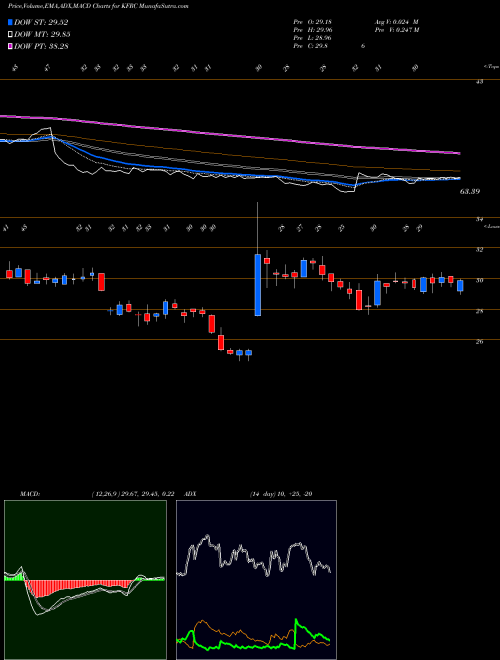Select the DOW PT: 38.28 label
500x660 pixels.
41,46
